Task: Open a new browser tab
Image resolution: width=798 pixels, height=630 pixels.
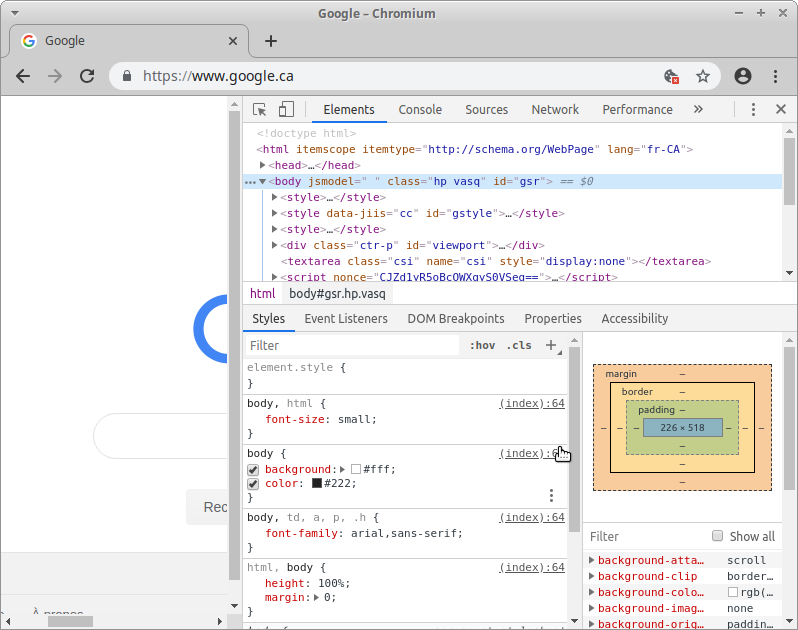Action: point(270,41)
